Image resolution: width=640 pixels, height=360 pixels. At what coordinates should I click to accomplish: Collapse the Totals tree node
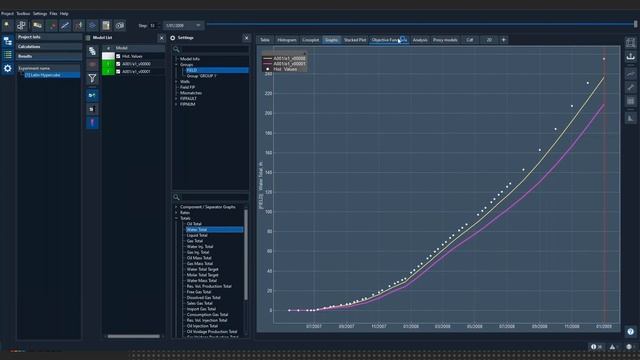(x=176, y=218)
